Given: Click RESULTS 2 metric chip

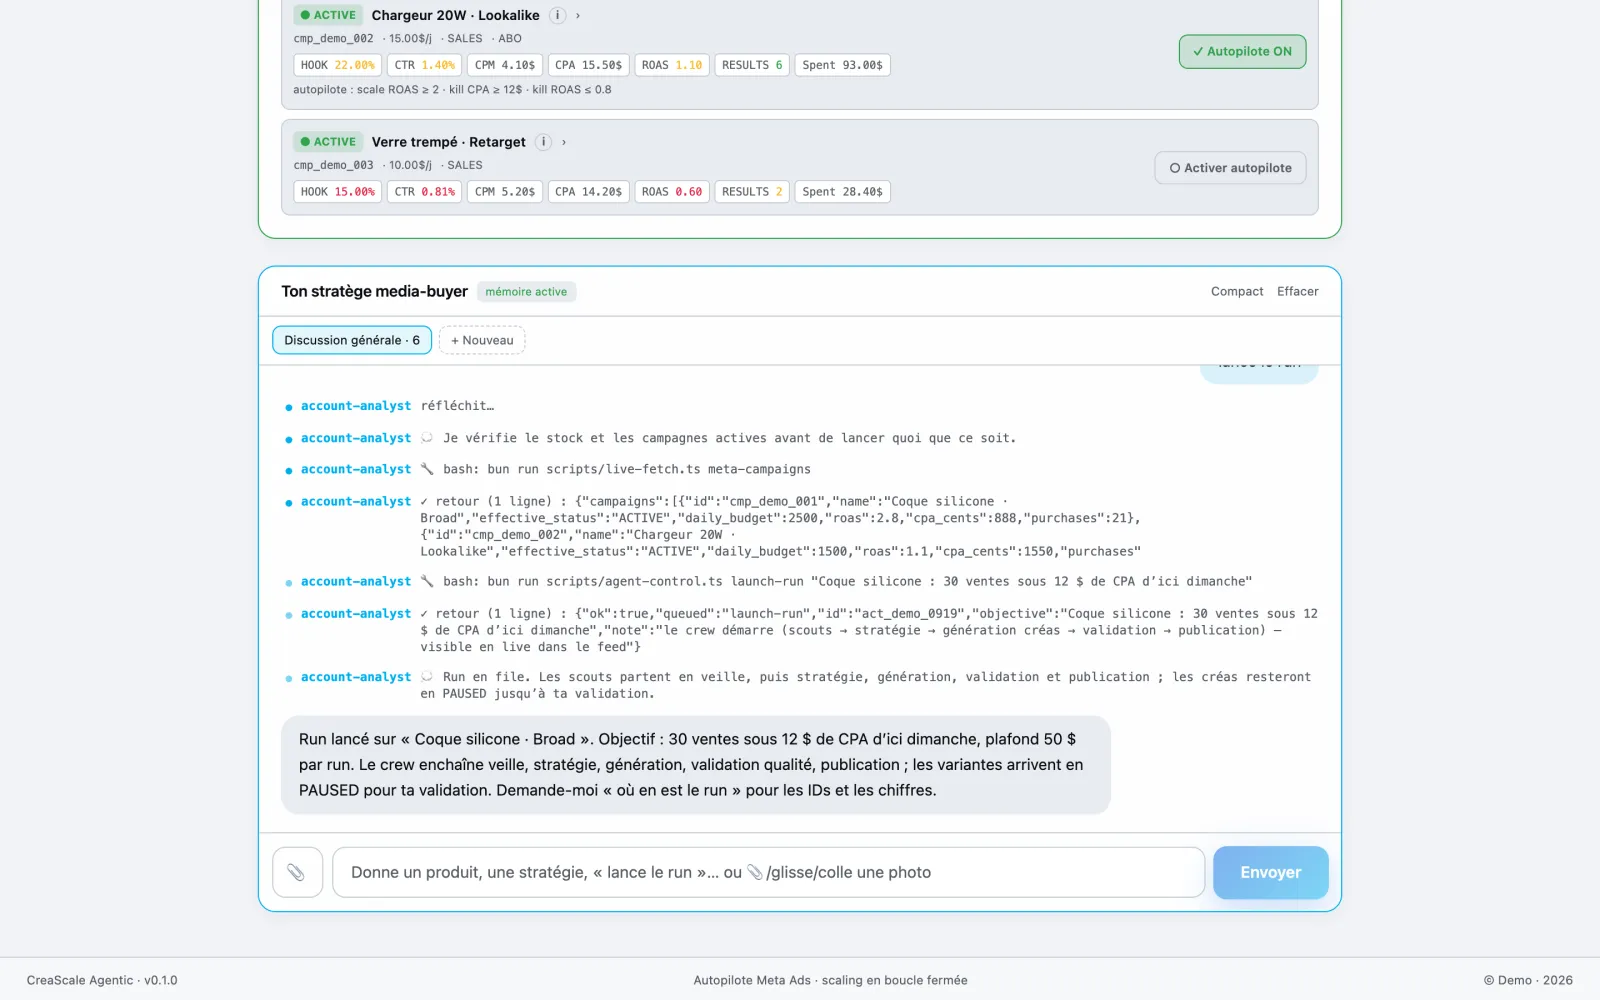Looking at the screenshot, I should coord(752,192).
